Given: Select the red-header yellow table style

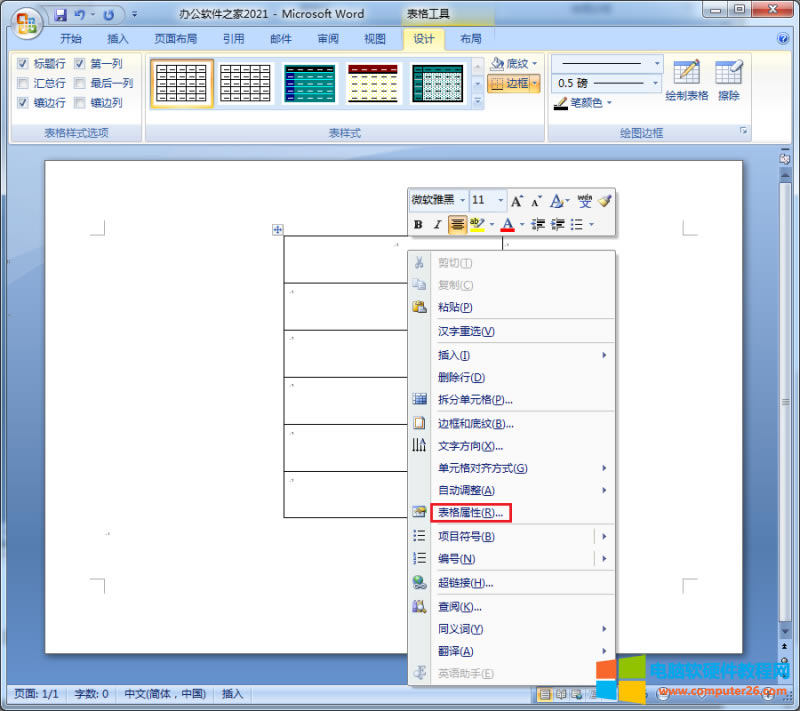Looking at the screenshot, I should click(373, 84).
